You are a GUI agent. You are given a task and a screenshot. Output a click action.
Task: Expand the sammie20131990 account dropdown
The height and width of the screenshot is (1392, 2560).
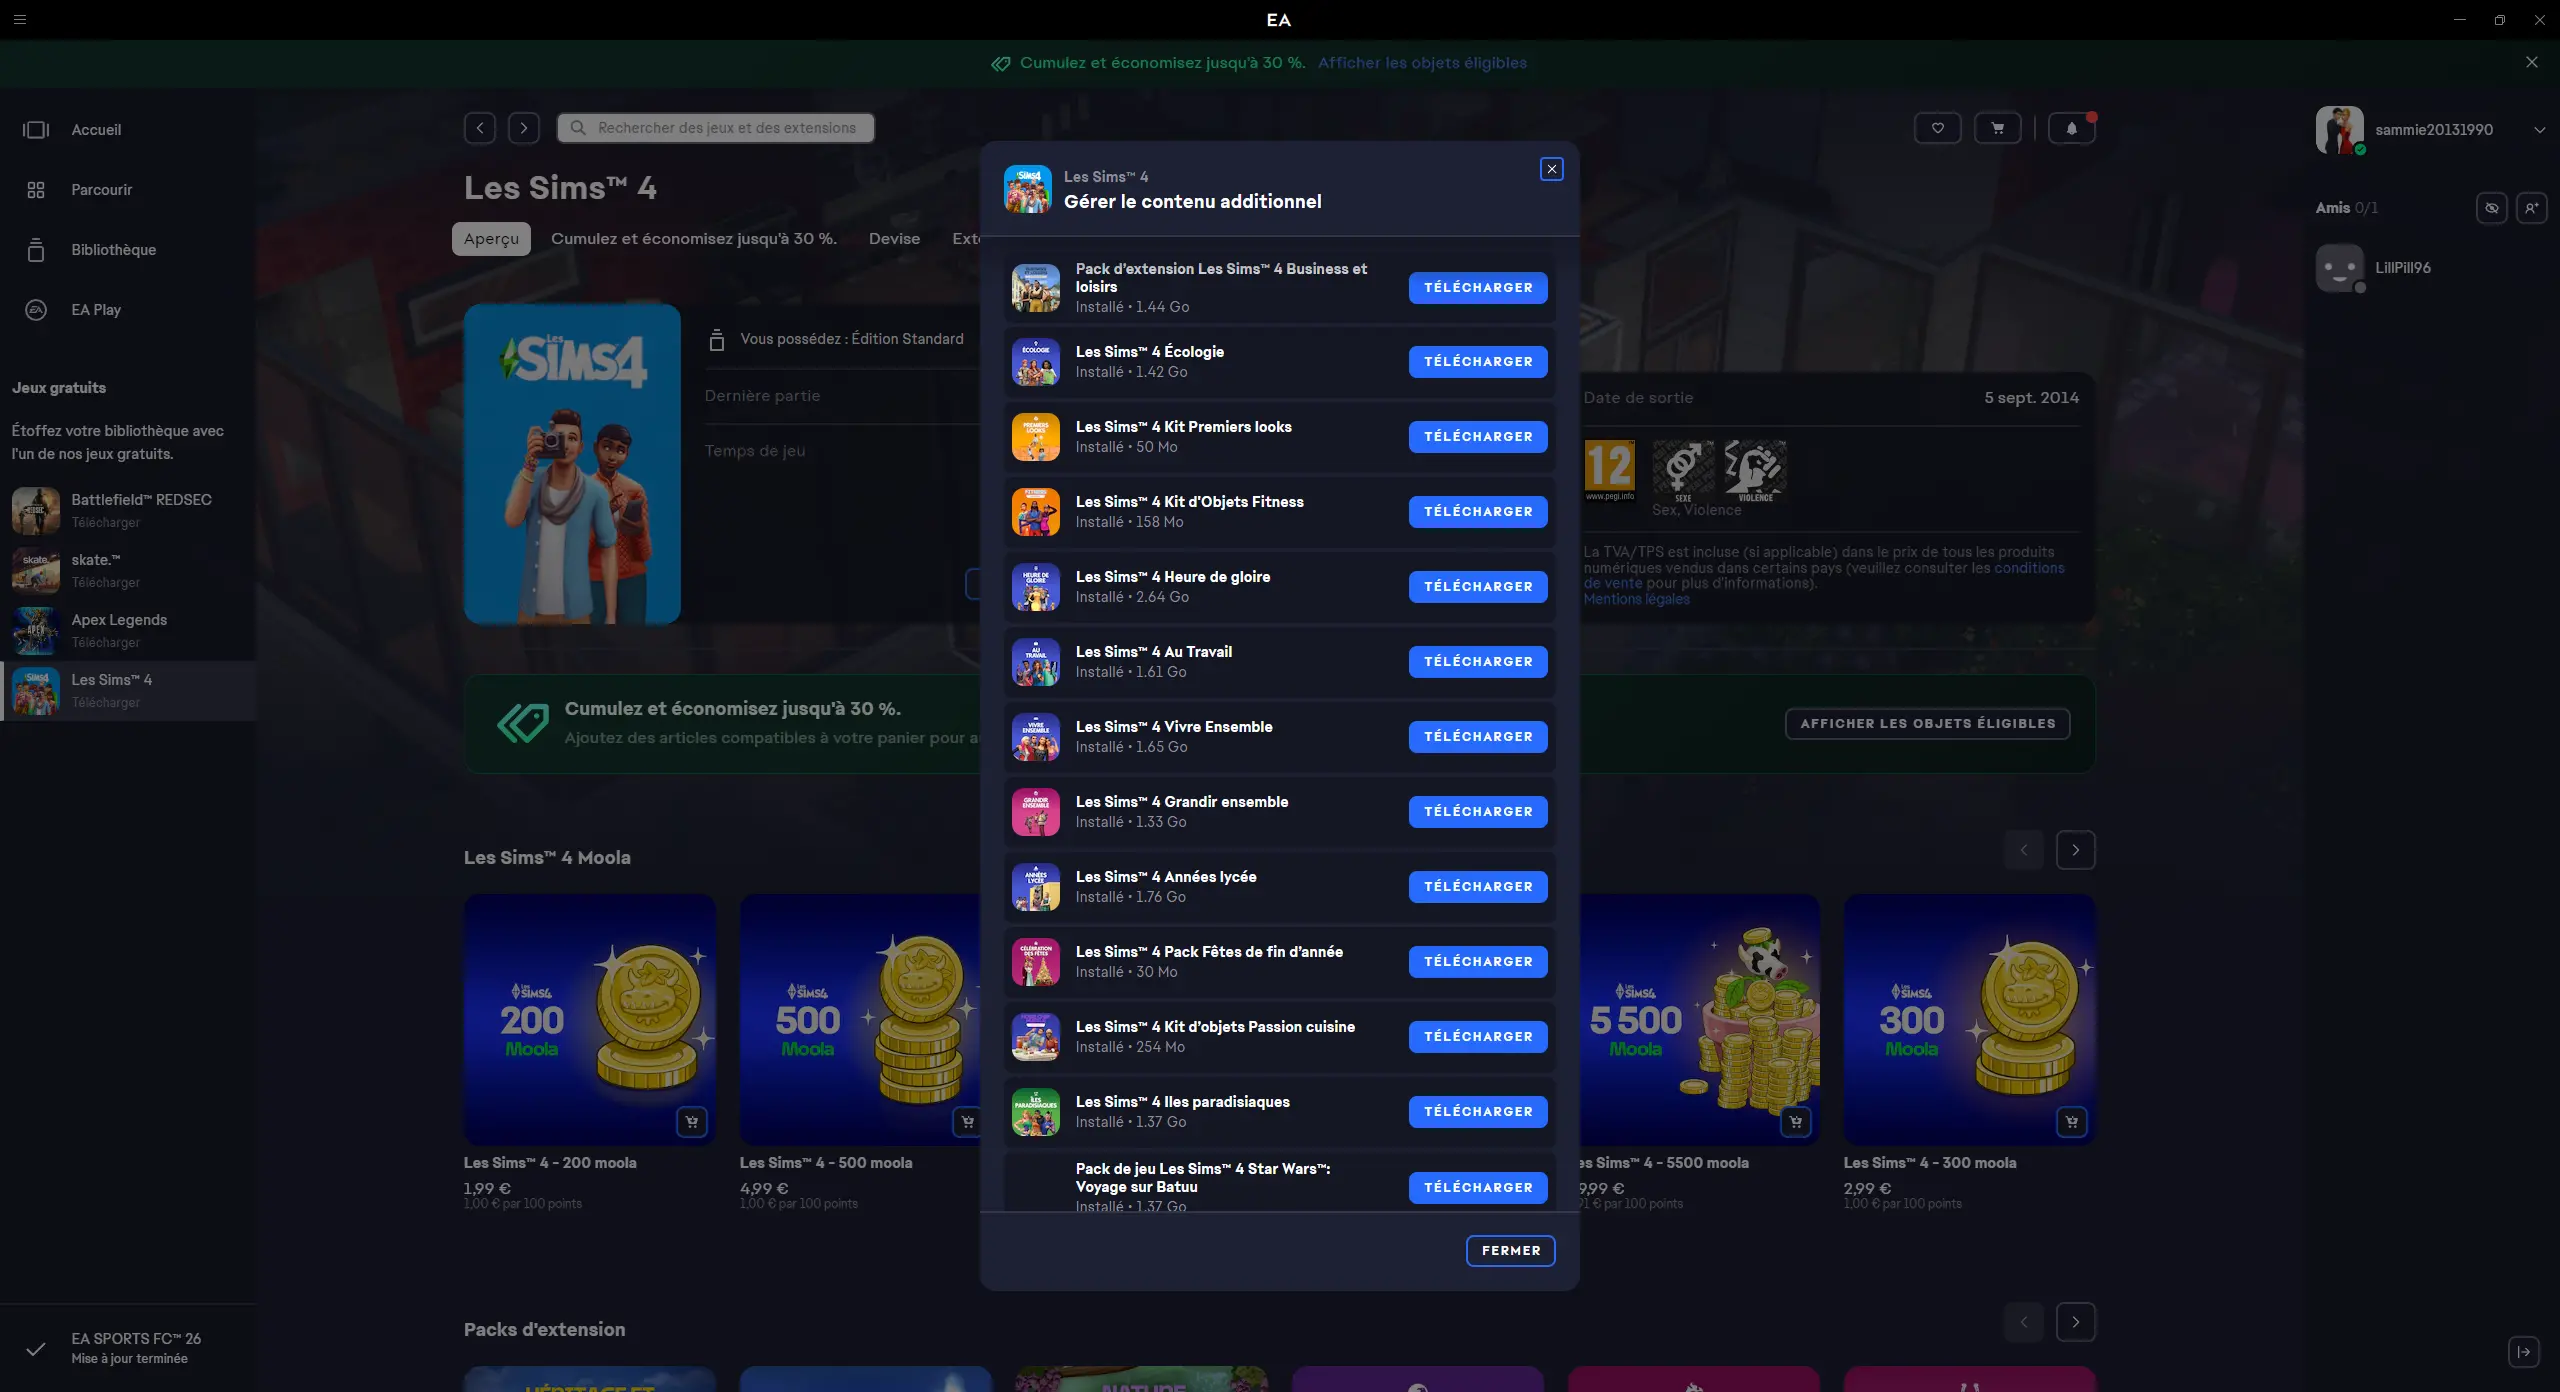click(2540, 130)
